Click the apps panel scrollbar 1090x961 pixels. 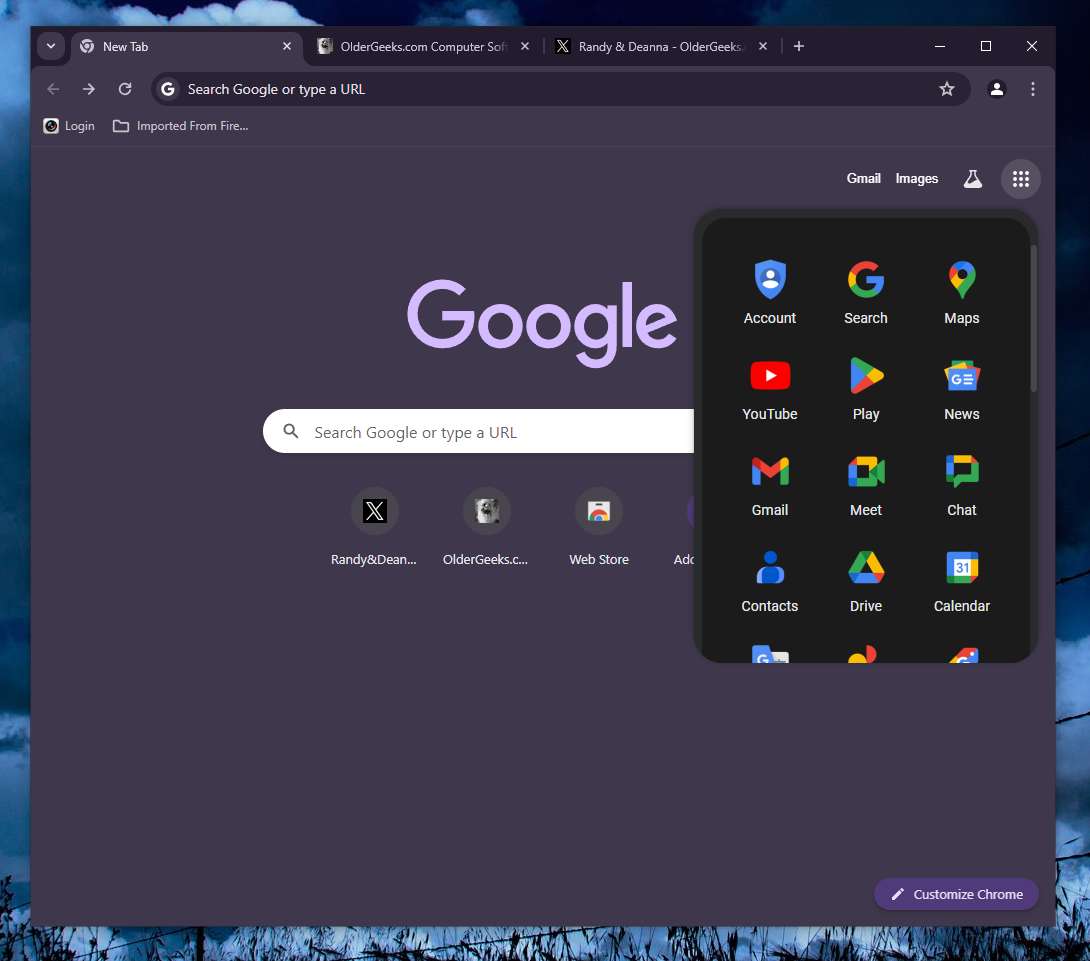click(1034, 318)
